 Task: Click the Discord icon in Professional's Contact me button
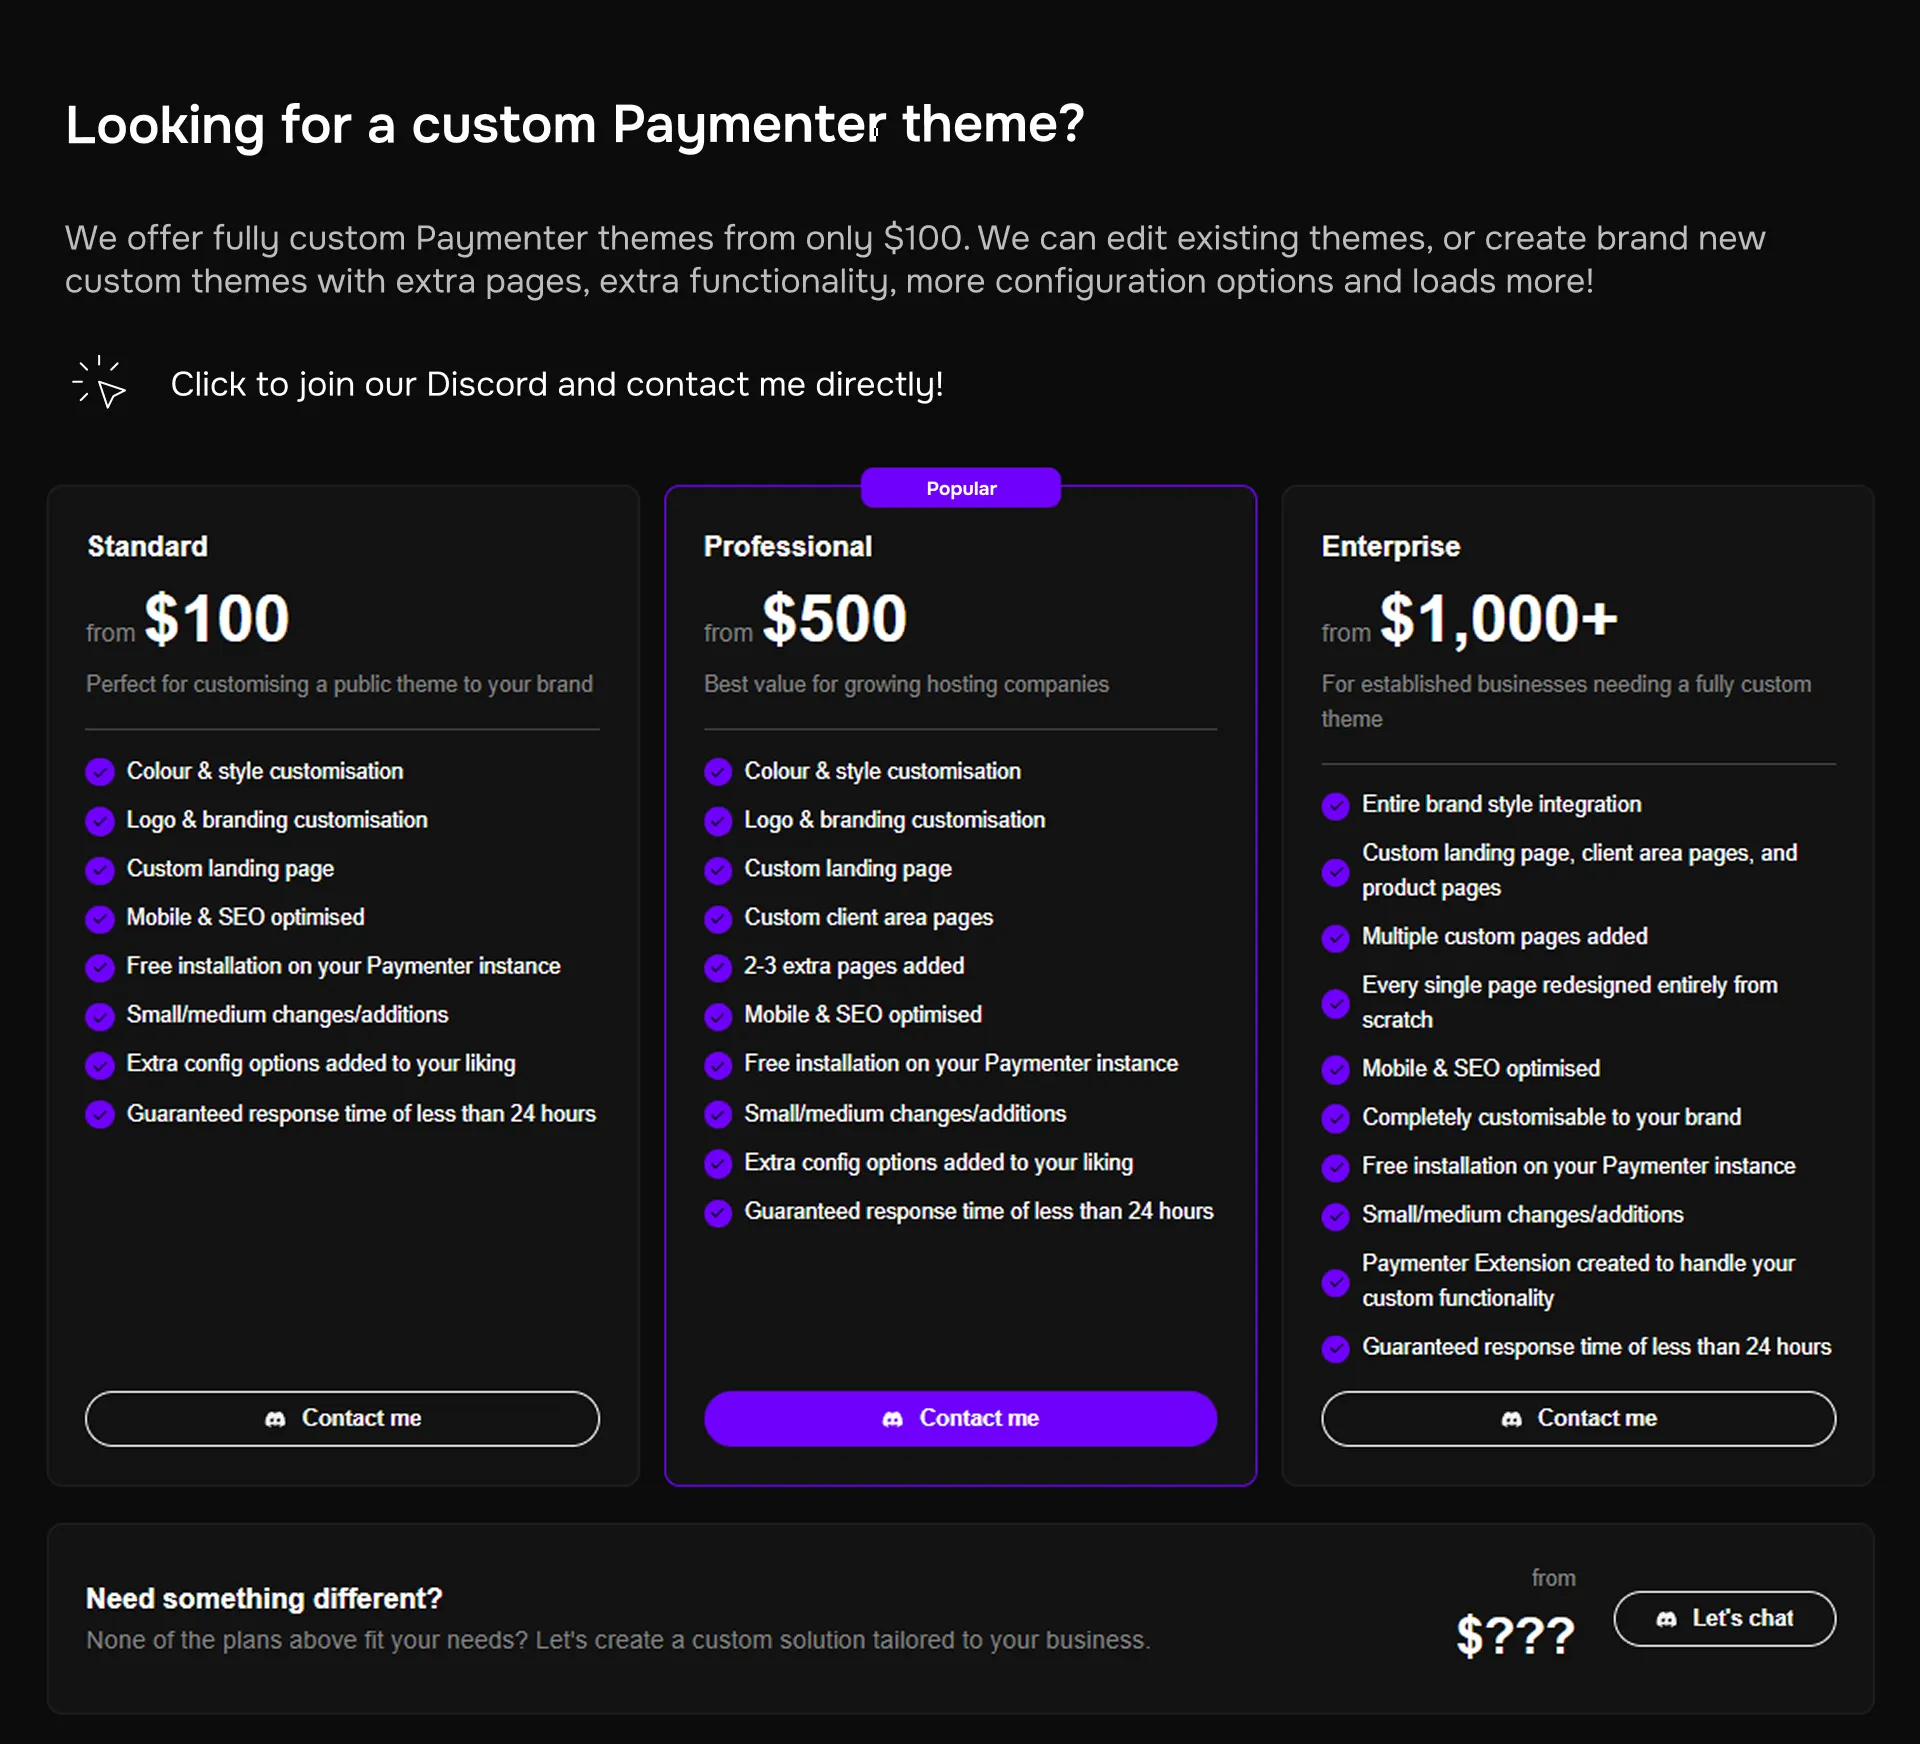pos(893,1418)
